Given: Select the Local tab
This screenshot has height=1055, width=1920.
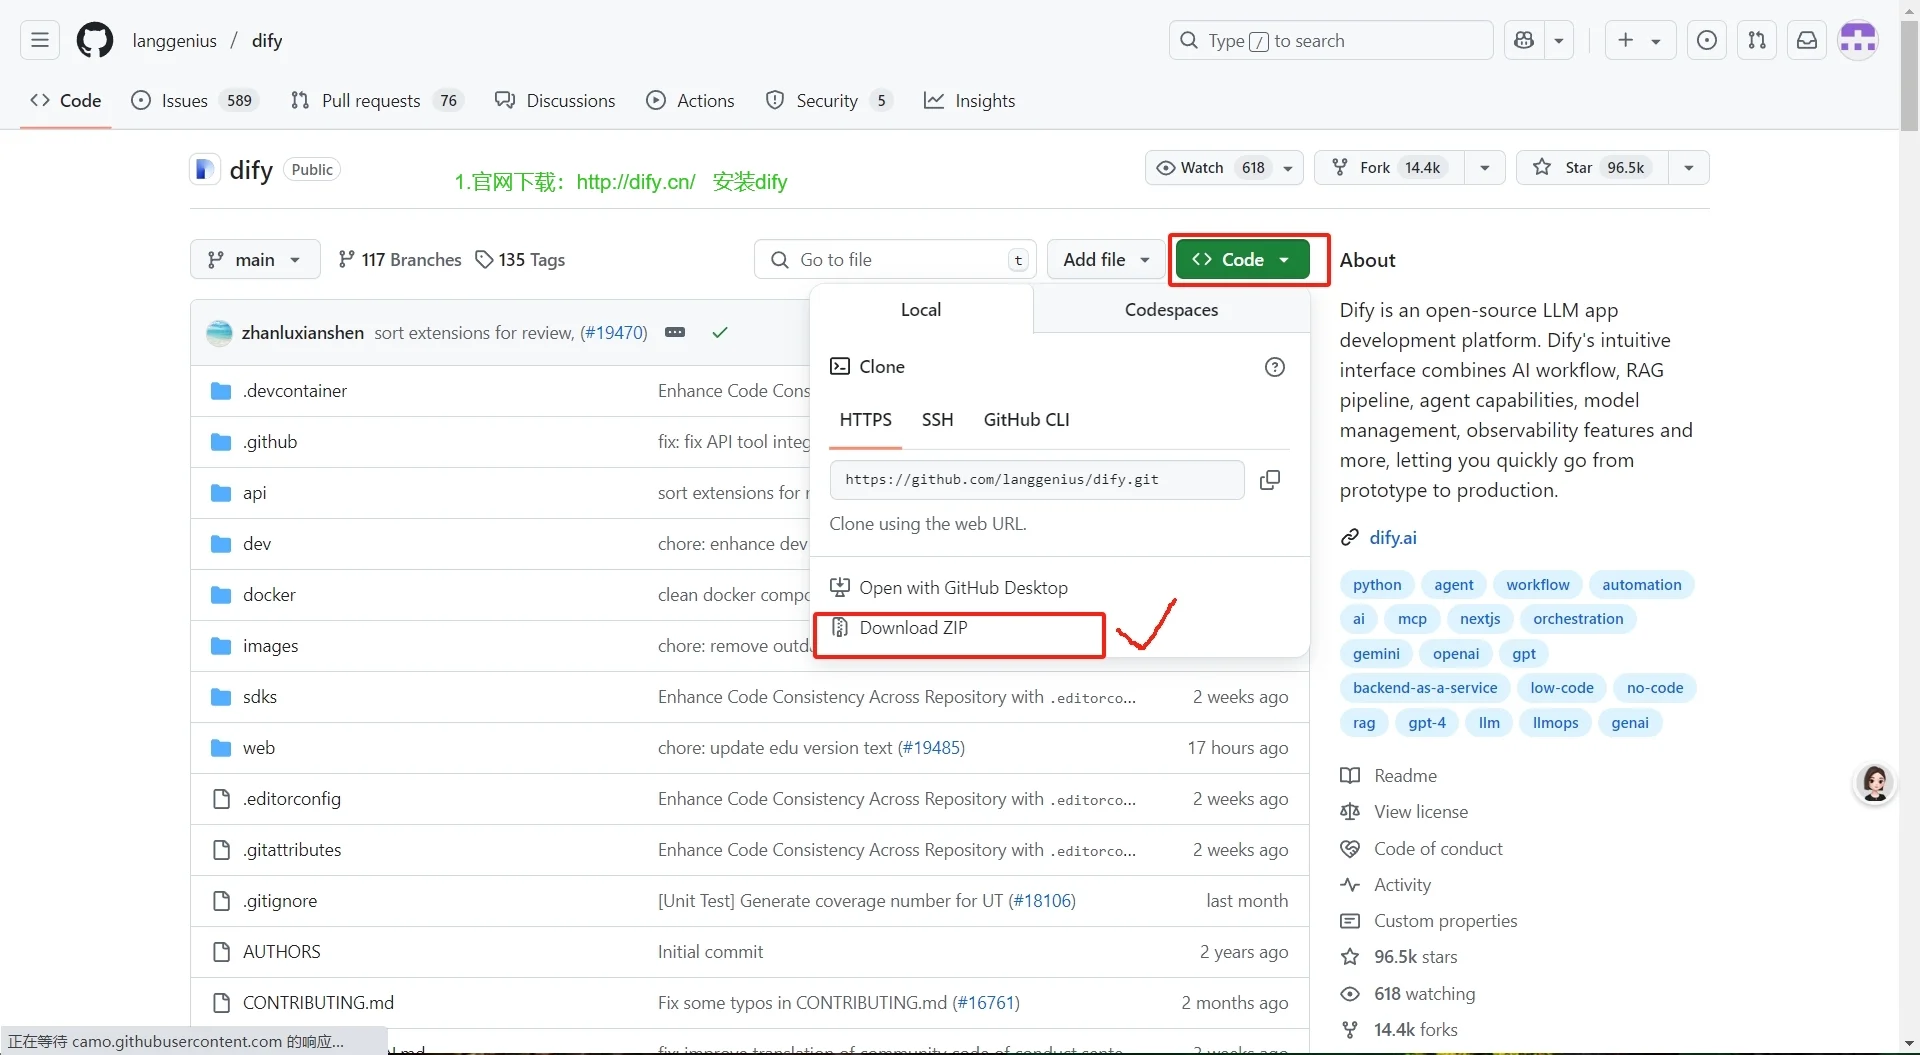Looking at the screenshot, I should coord(921,309).
